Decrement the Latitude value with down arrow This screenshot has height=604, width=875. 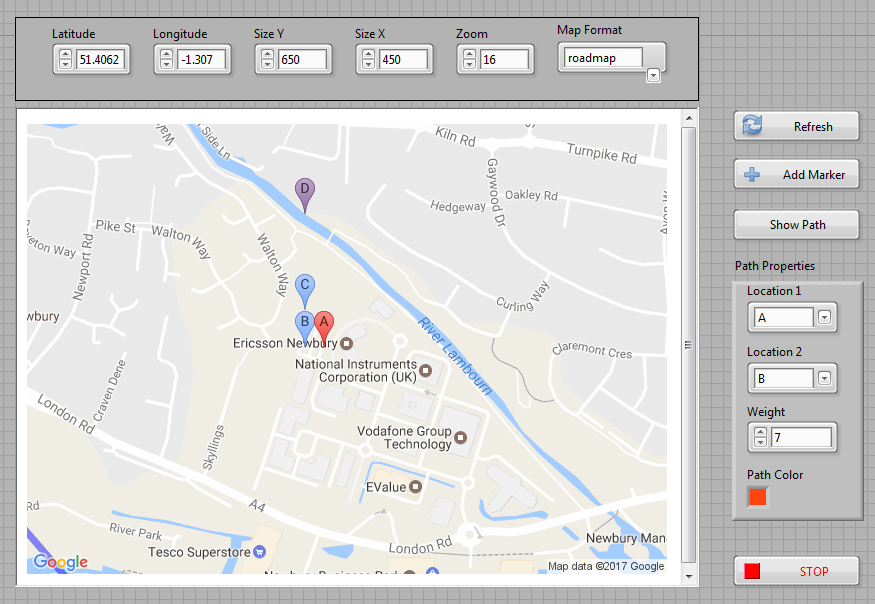coord(65,64)
